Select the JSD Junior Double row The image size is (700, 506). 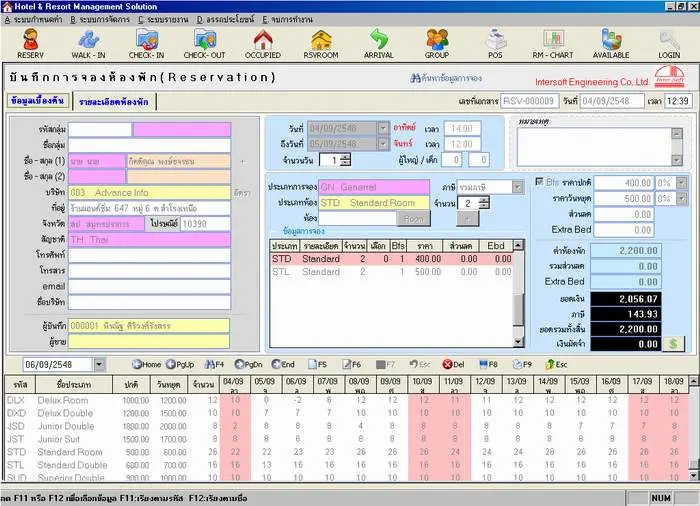click(346, 426)
